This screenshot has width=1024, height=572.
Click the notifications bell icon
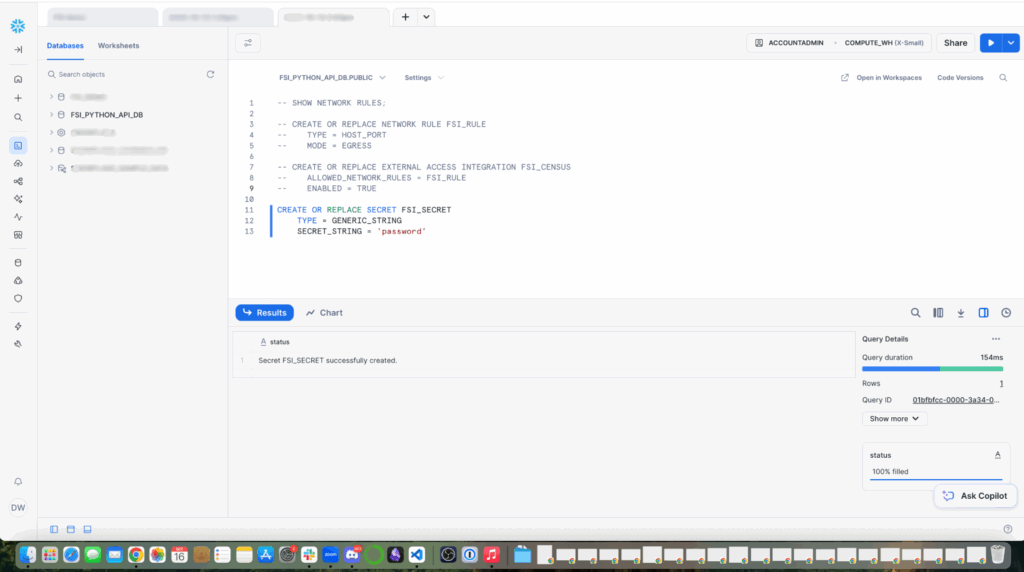[x=18, y=482]
